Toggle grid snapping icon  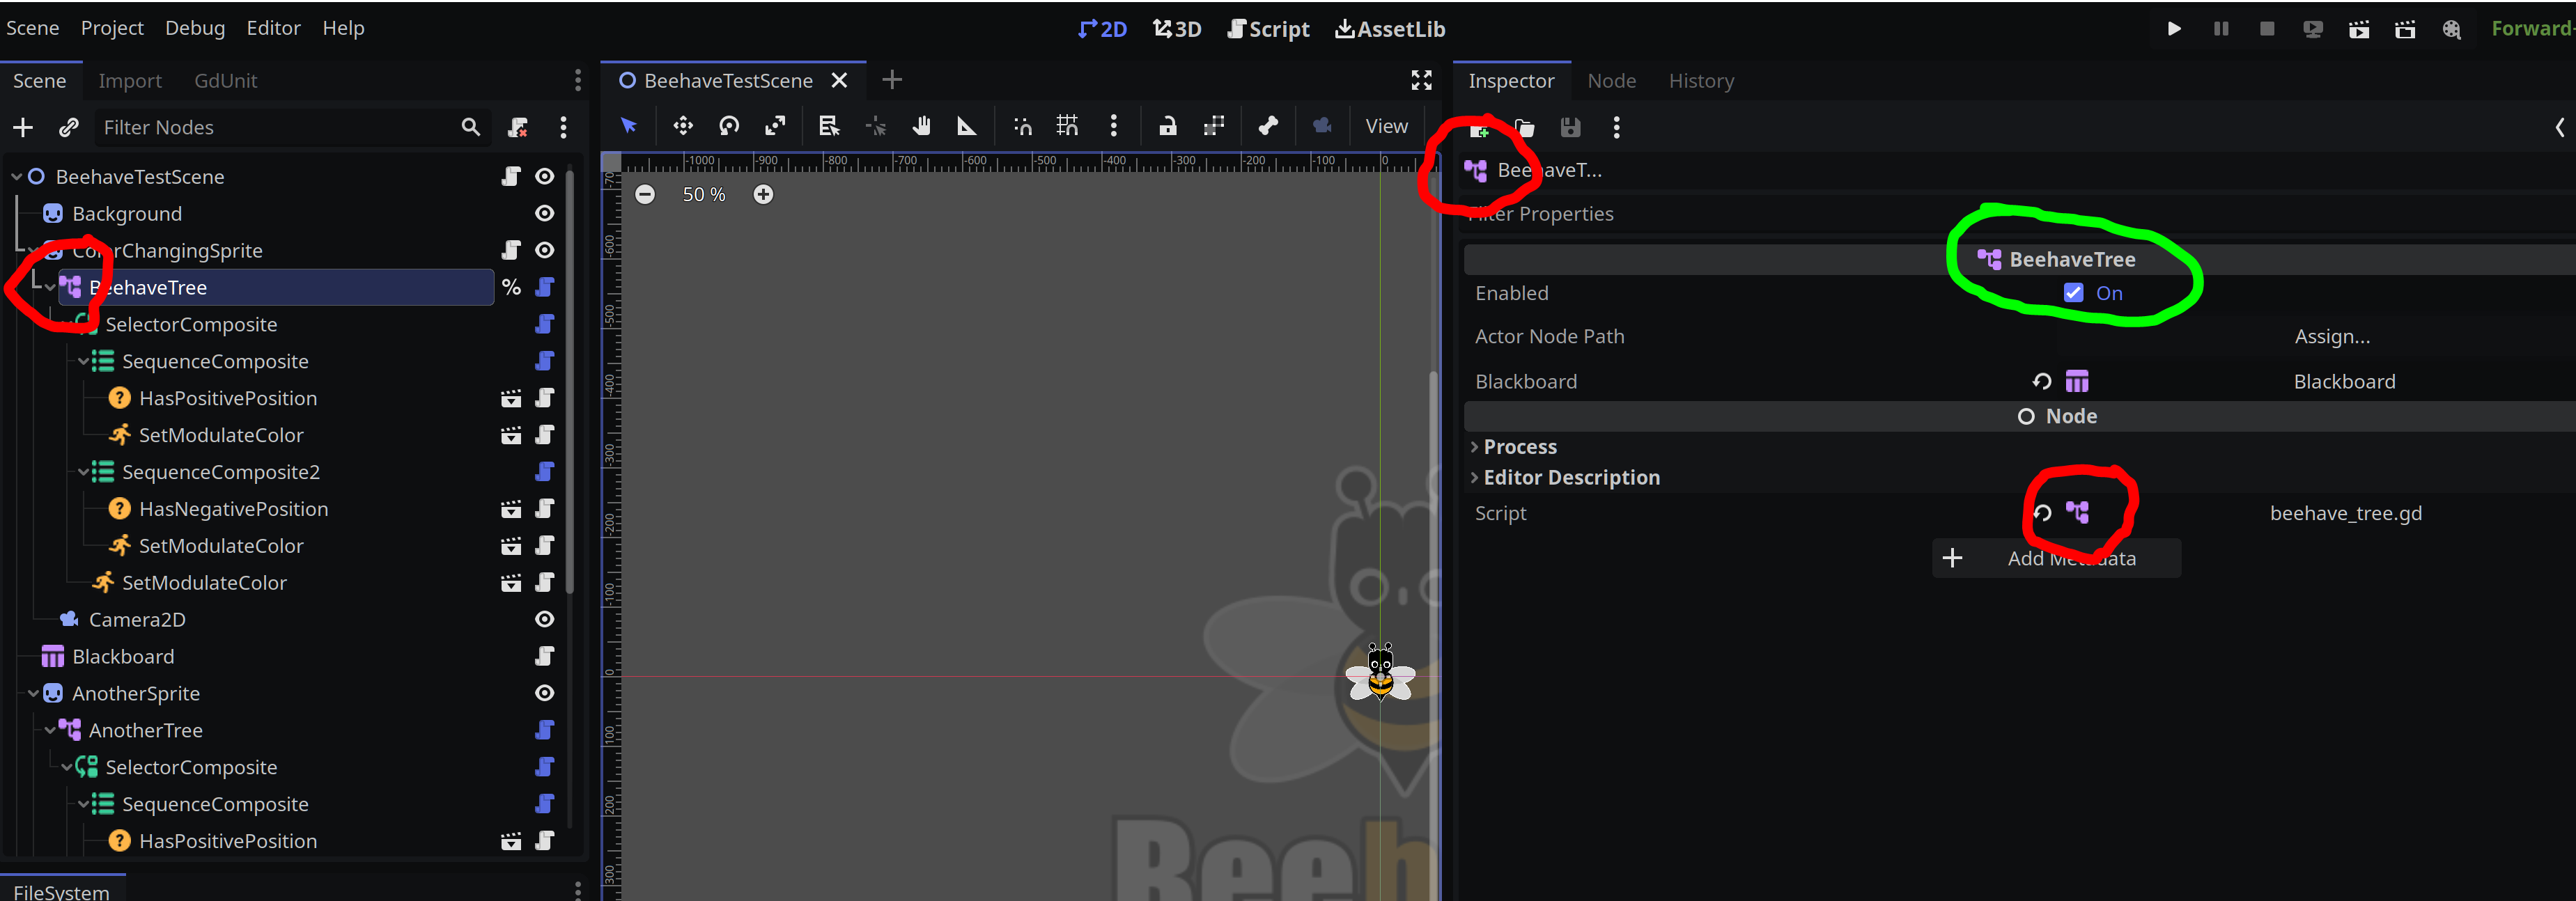[1067, 126]
